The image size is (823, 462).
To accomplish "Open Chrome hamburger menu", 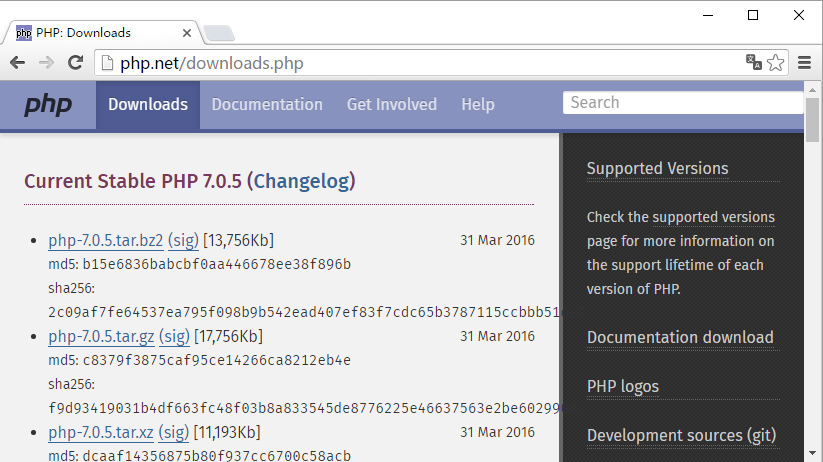I will pos(805,63).
